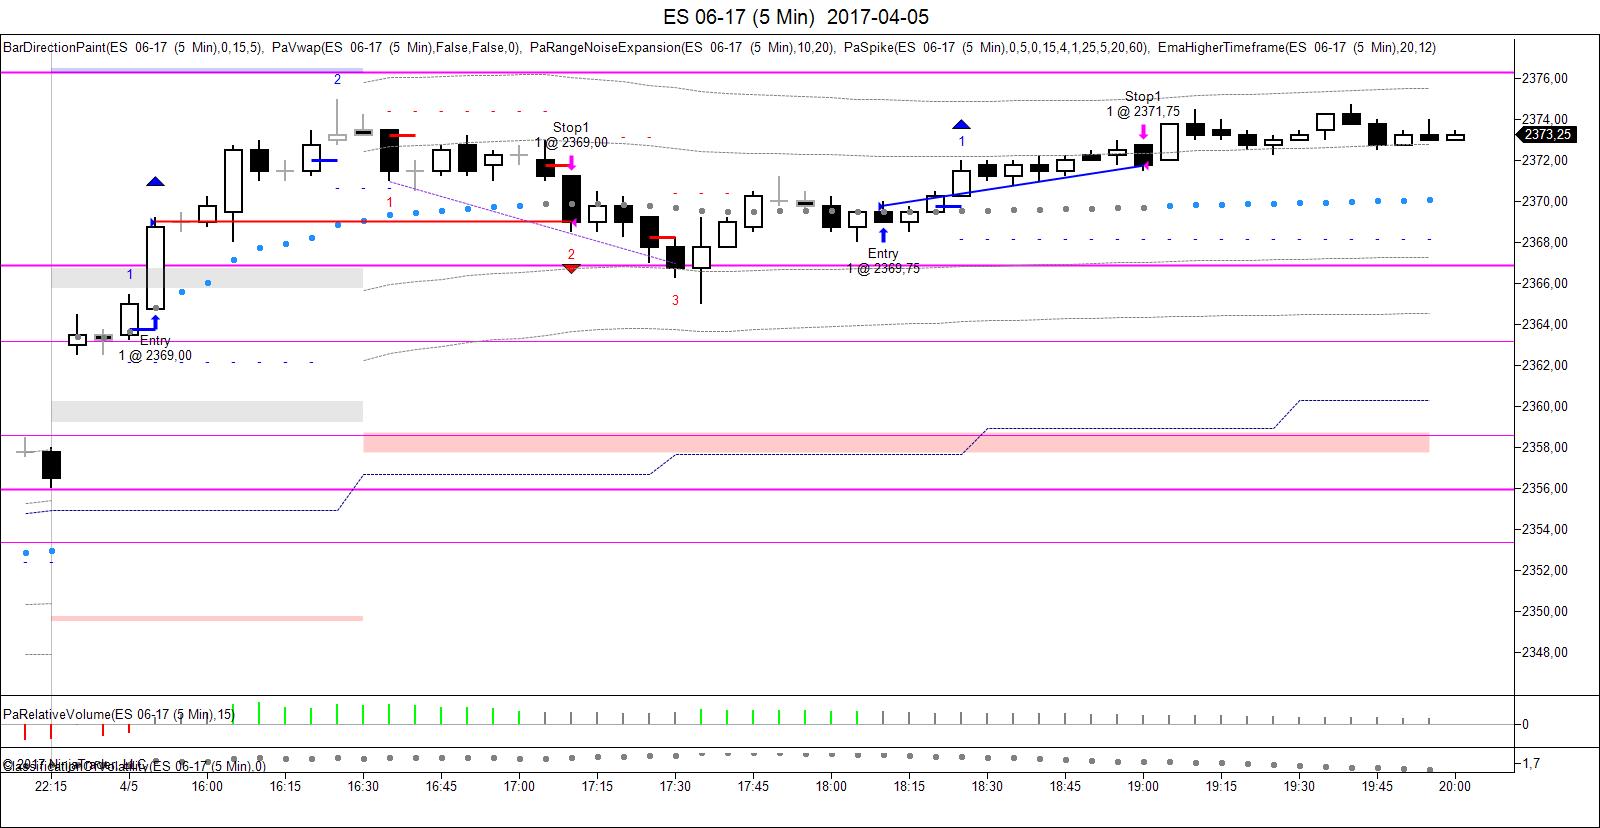Select the PaRangeNoiseExpansion indicator label
1600x828 pixels.
682,47
